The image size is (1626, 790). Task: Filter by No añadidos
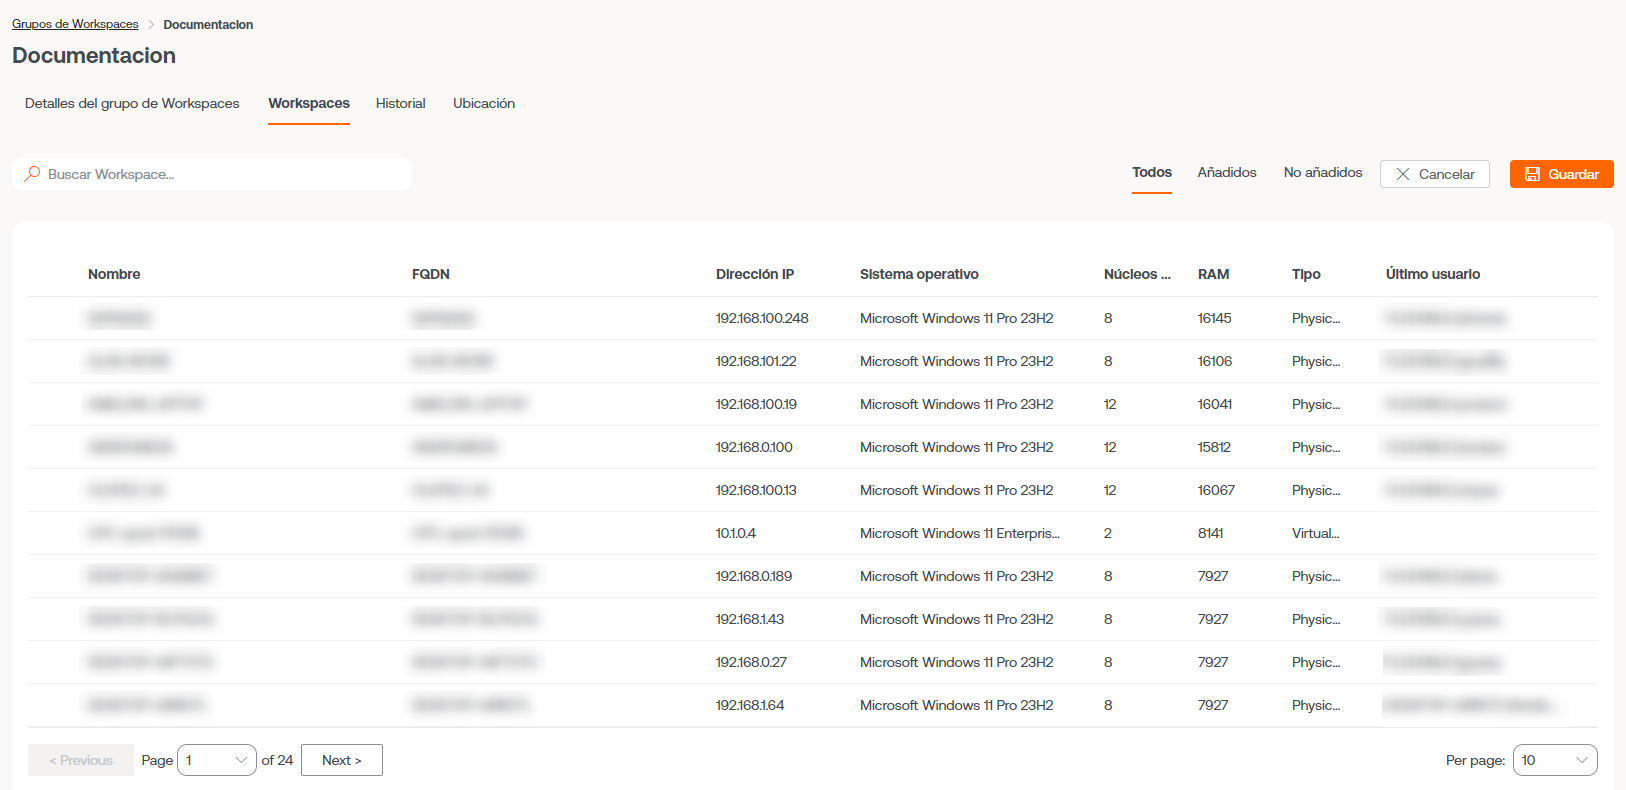coord(1323,172)
